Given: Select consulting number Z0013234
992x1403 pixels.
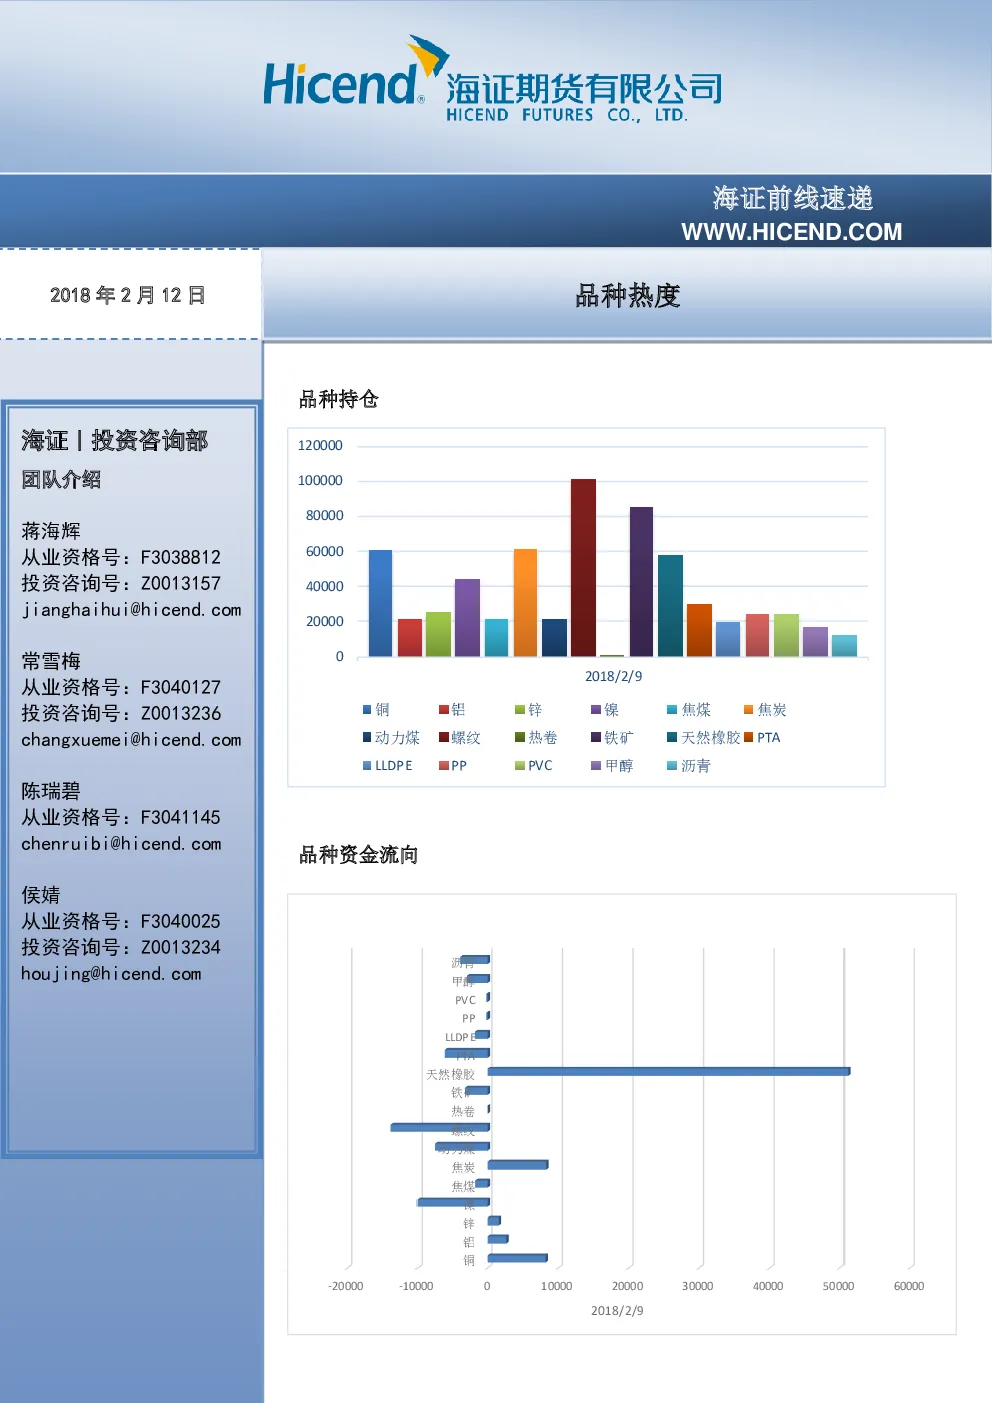Looking at the screenshot, I should (180, 947).
